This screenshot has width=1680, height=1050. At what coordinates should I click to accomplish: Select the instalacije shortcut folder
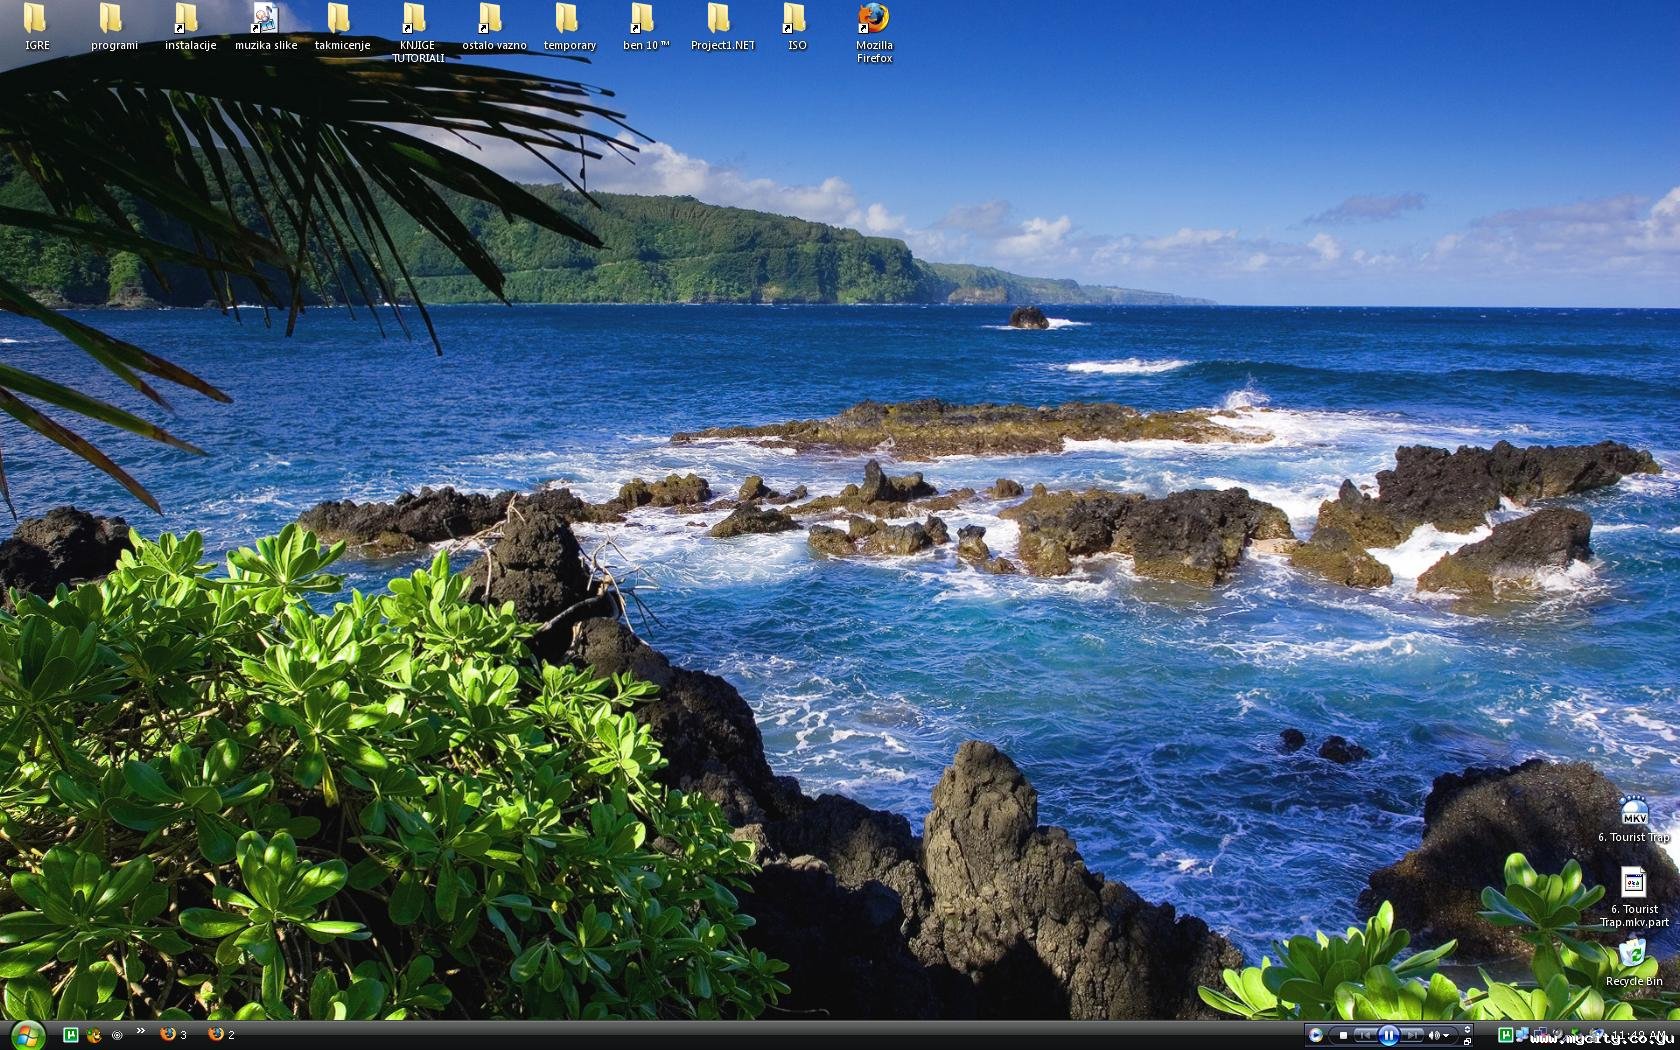click(x=190, y=27)
